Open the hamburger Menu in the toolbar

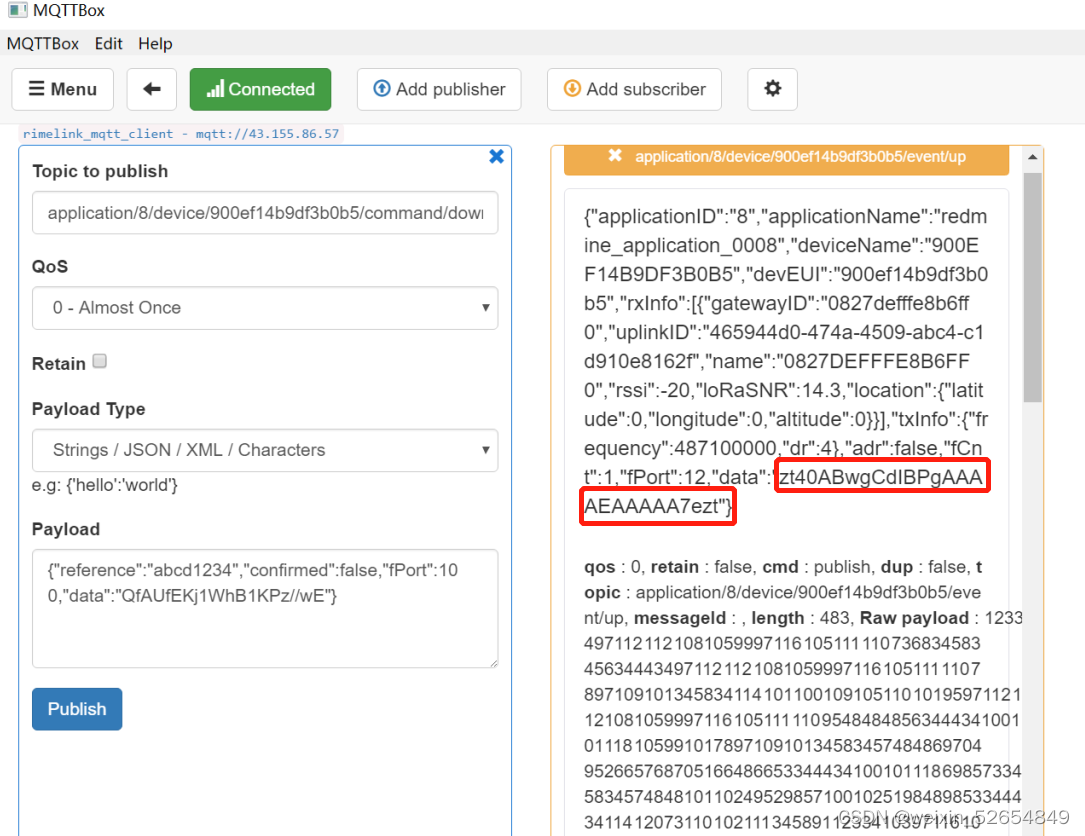pyautogui.click(x=62, y=89)
